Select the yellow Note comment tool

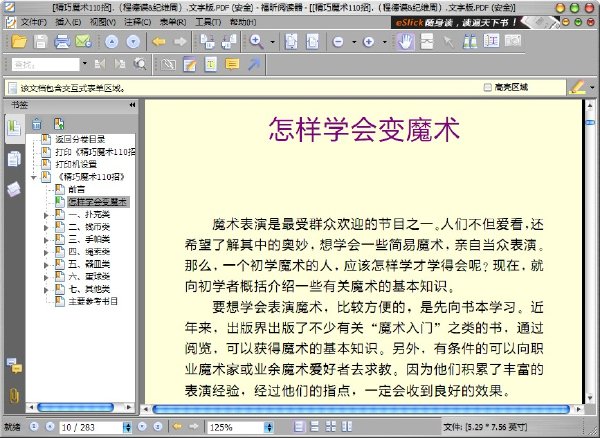click(232, 64)
